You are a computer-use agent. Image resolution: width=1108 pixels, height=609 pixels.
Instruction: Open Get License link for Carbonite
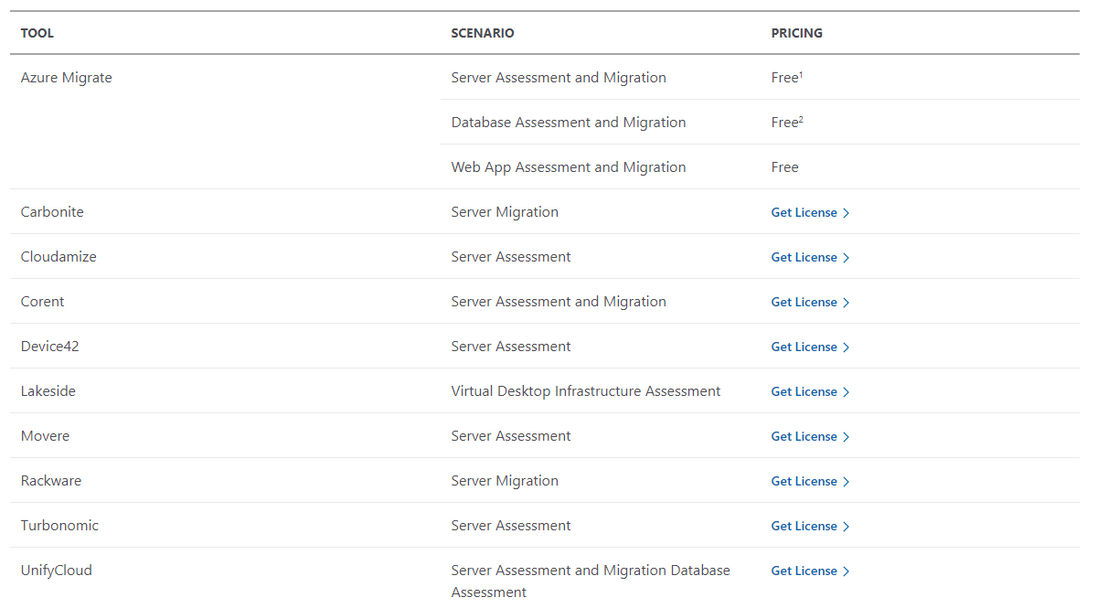pyautogui.click(x=810, y=213)
